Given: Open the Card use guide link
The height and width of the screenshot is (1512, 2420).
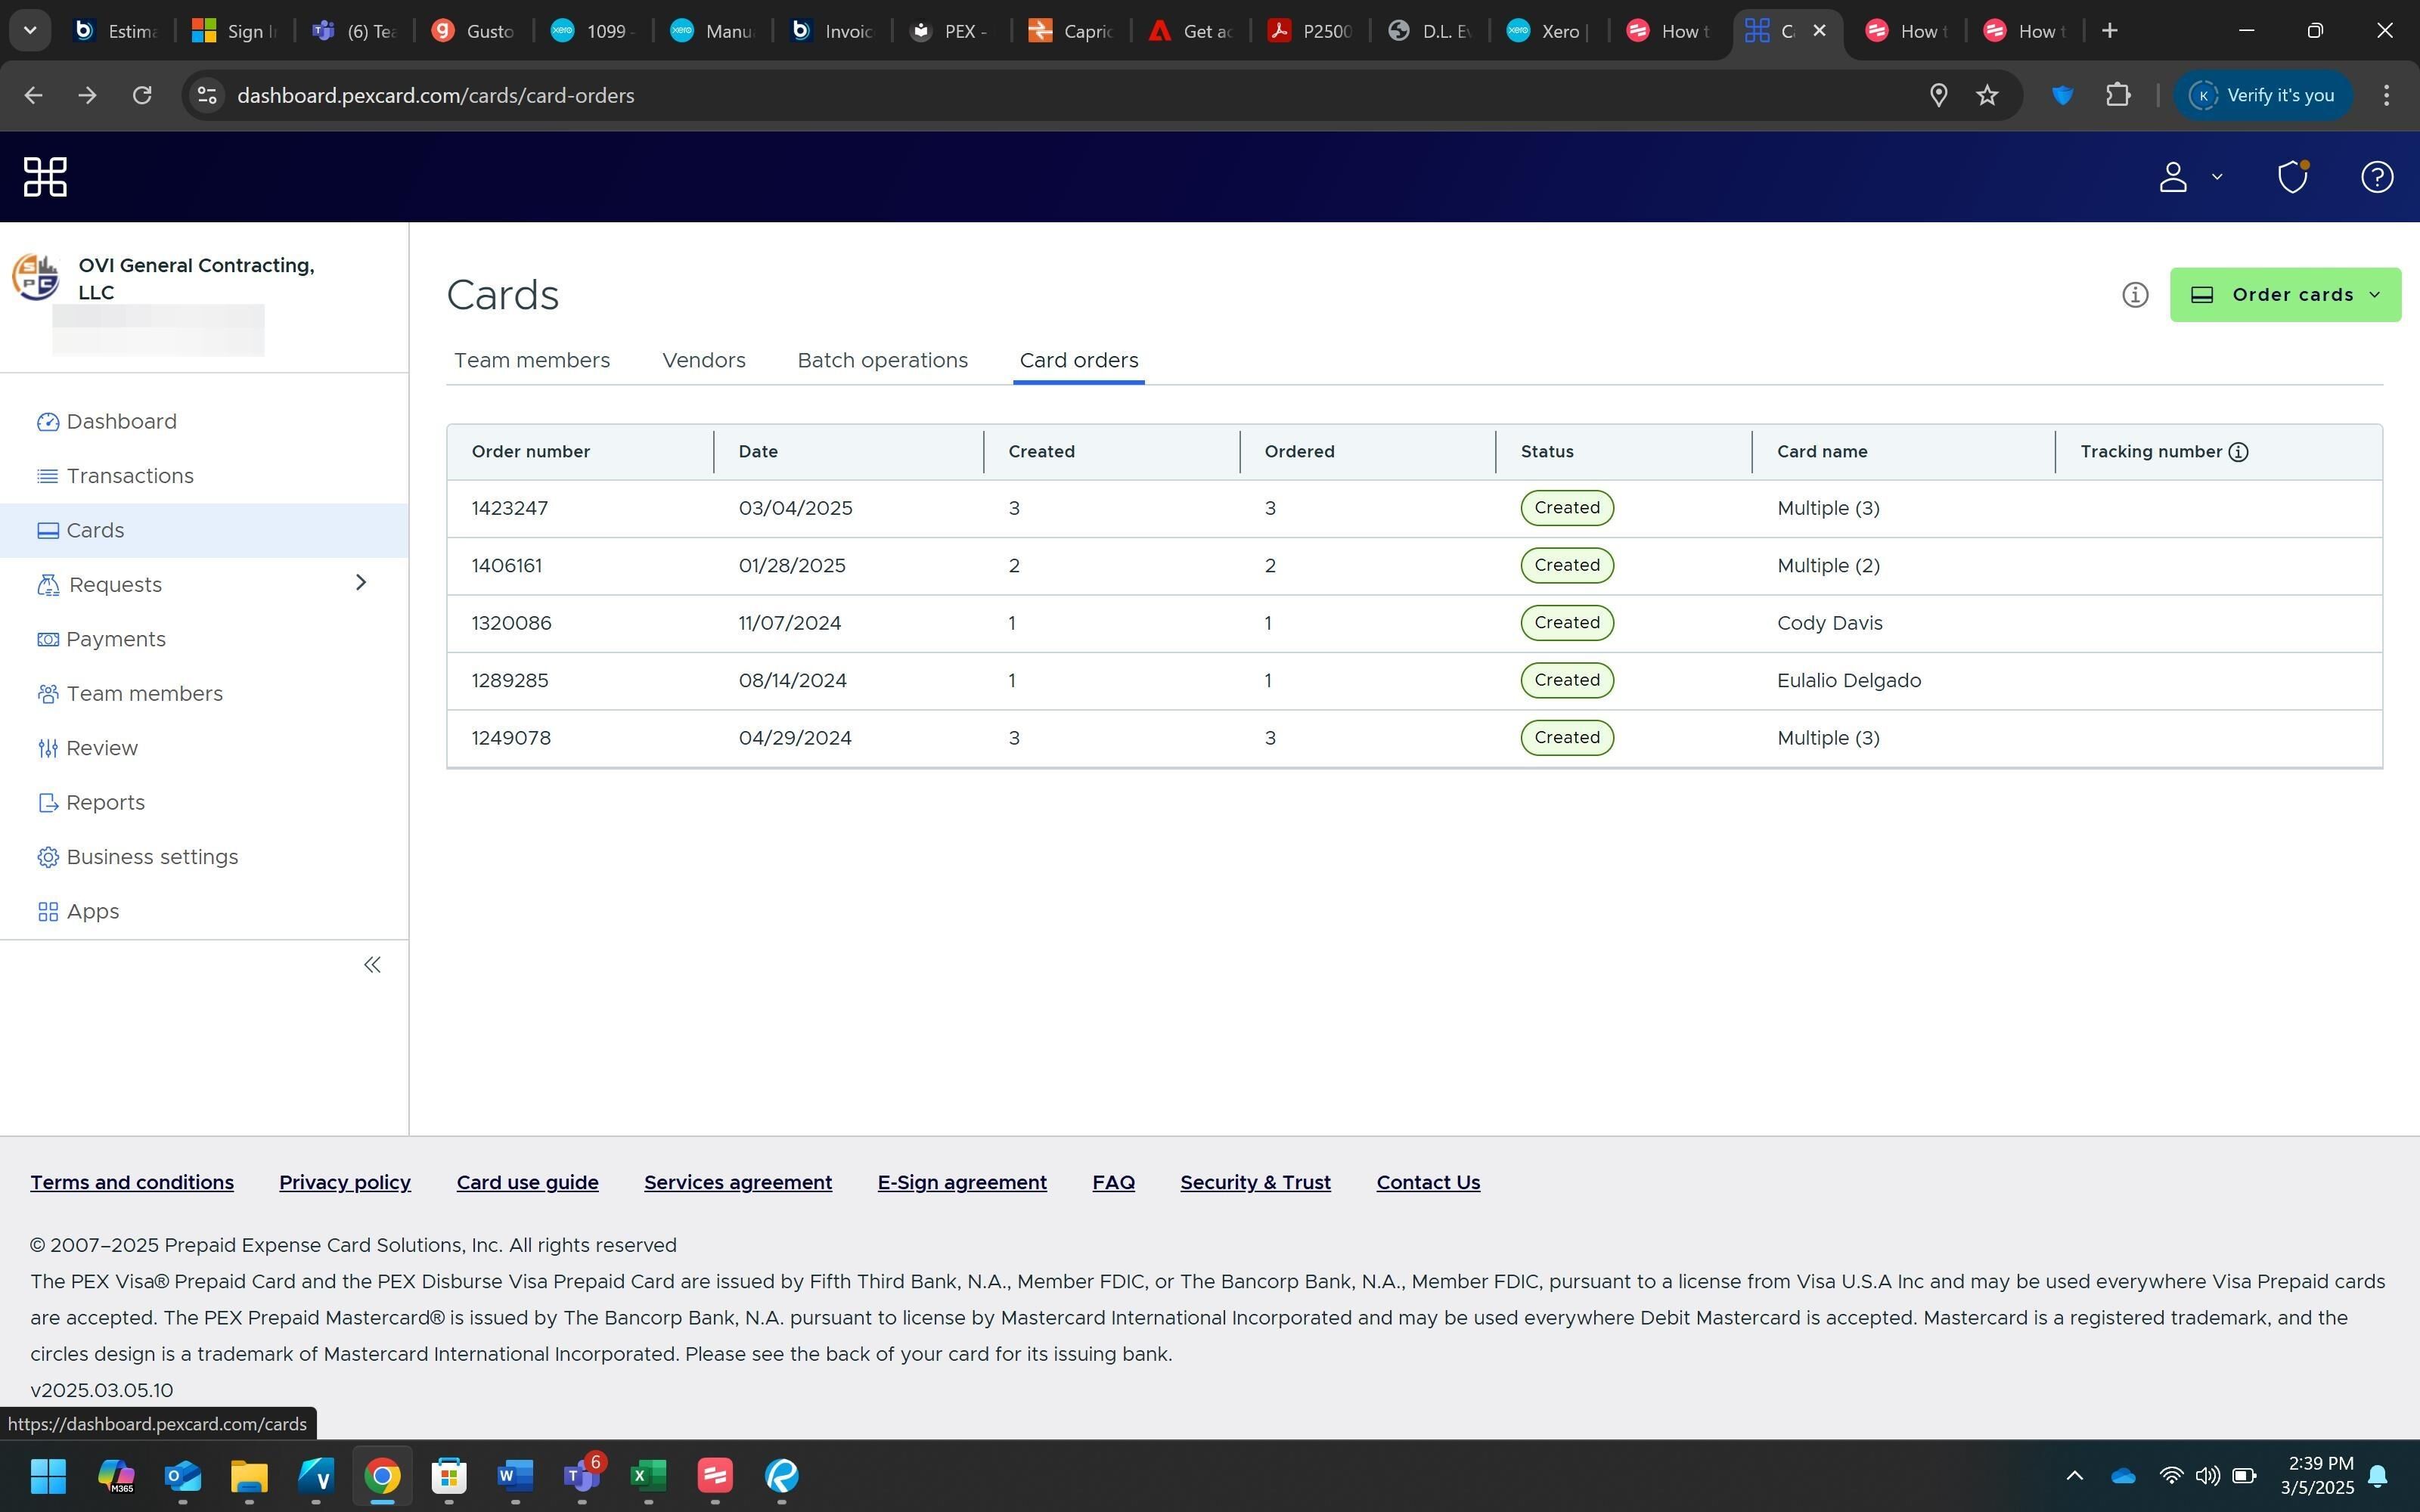Looking at the screenshot, I should click(x=527, y=1182).
